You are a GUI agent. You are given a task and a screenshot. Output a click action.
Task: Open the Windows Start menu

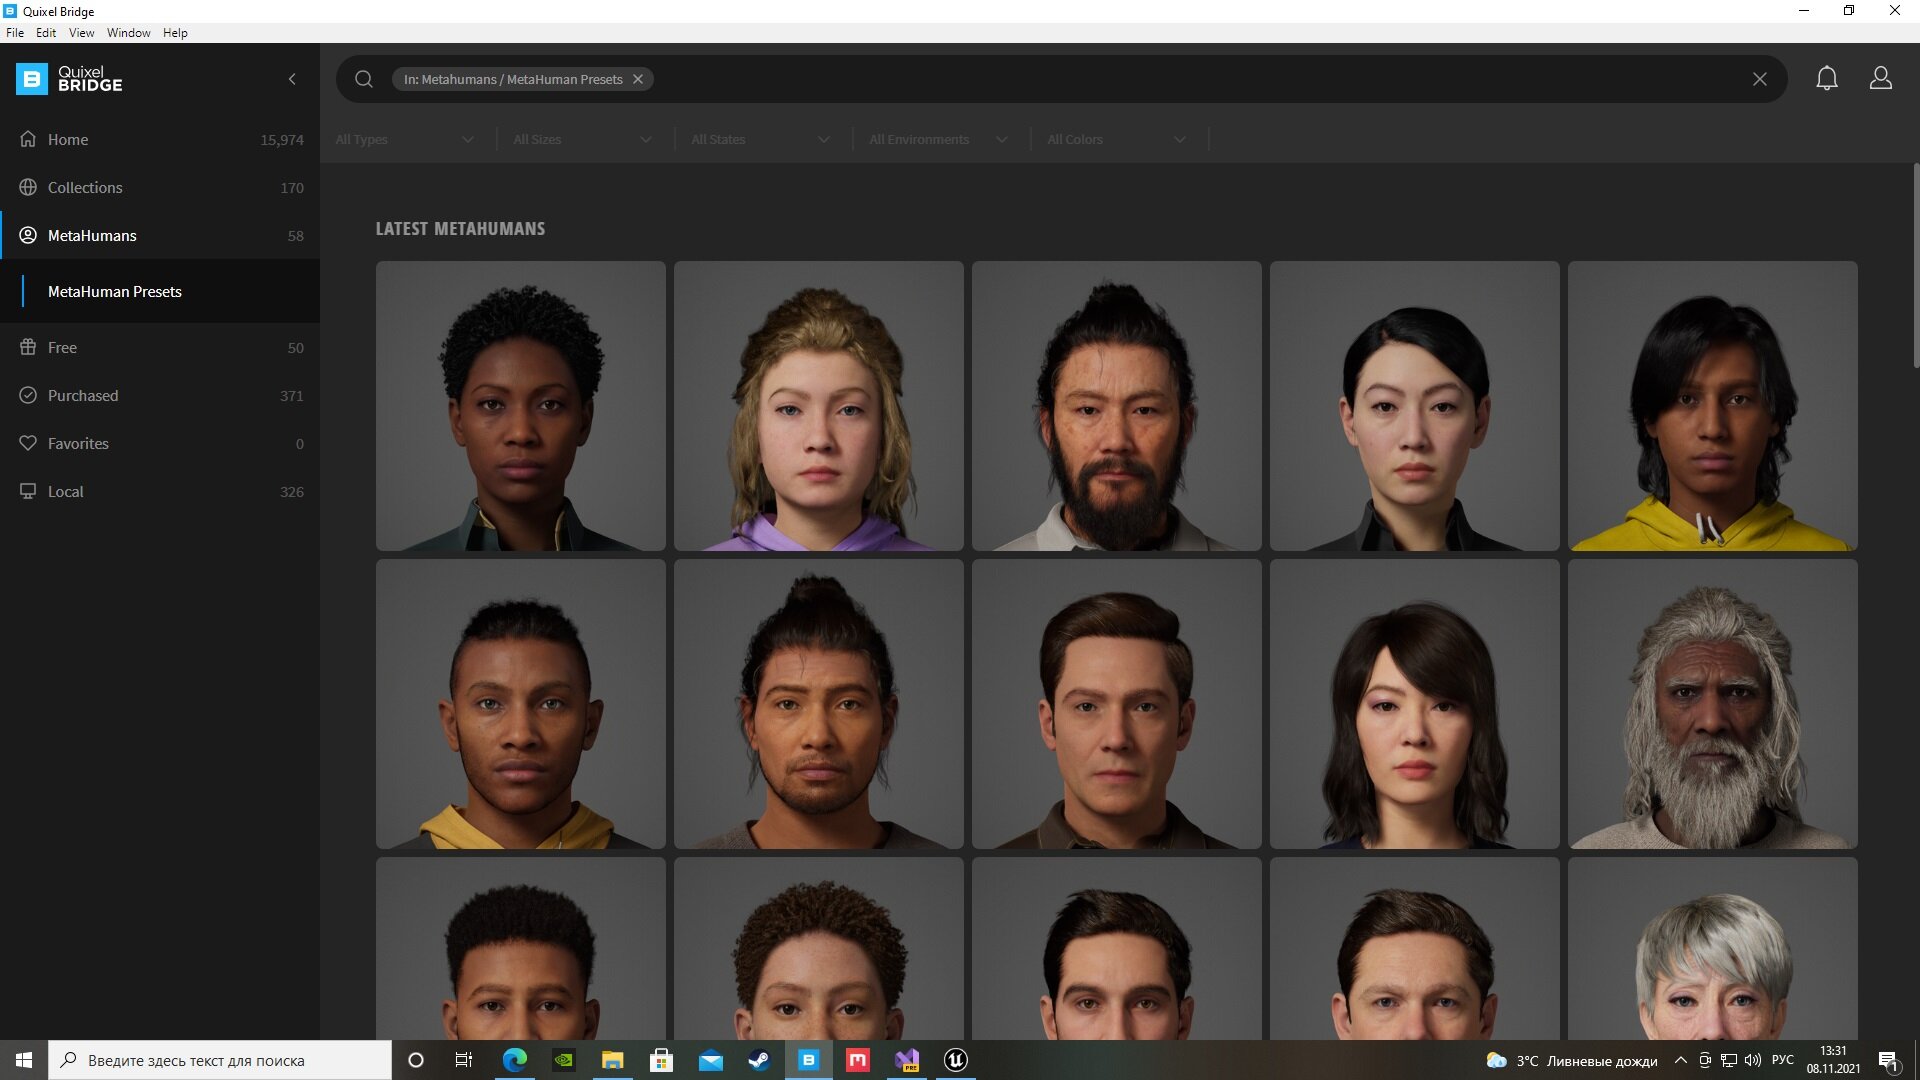coord(24,1060)
